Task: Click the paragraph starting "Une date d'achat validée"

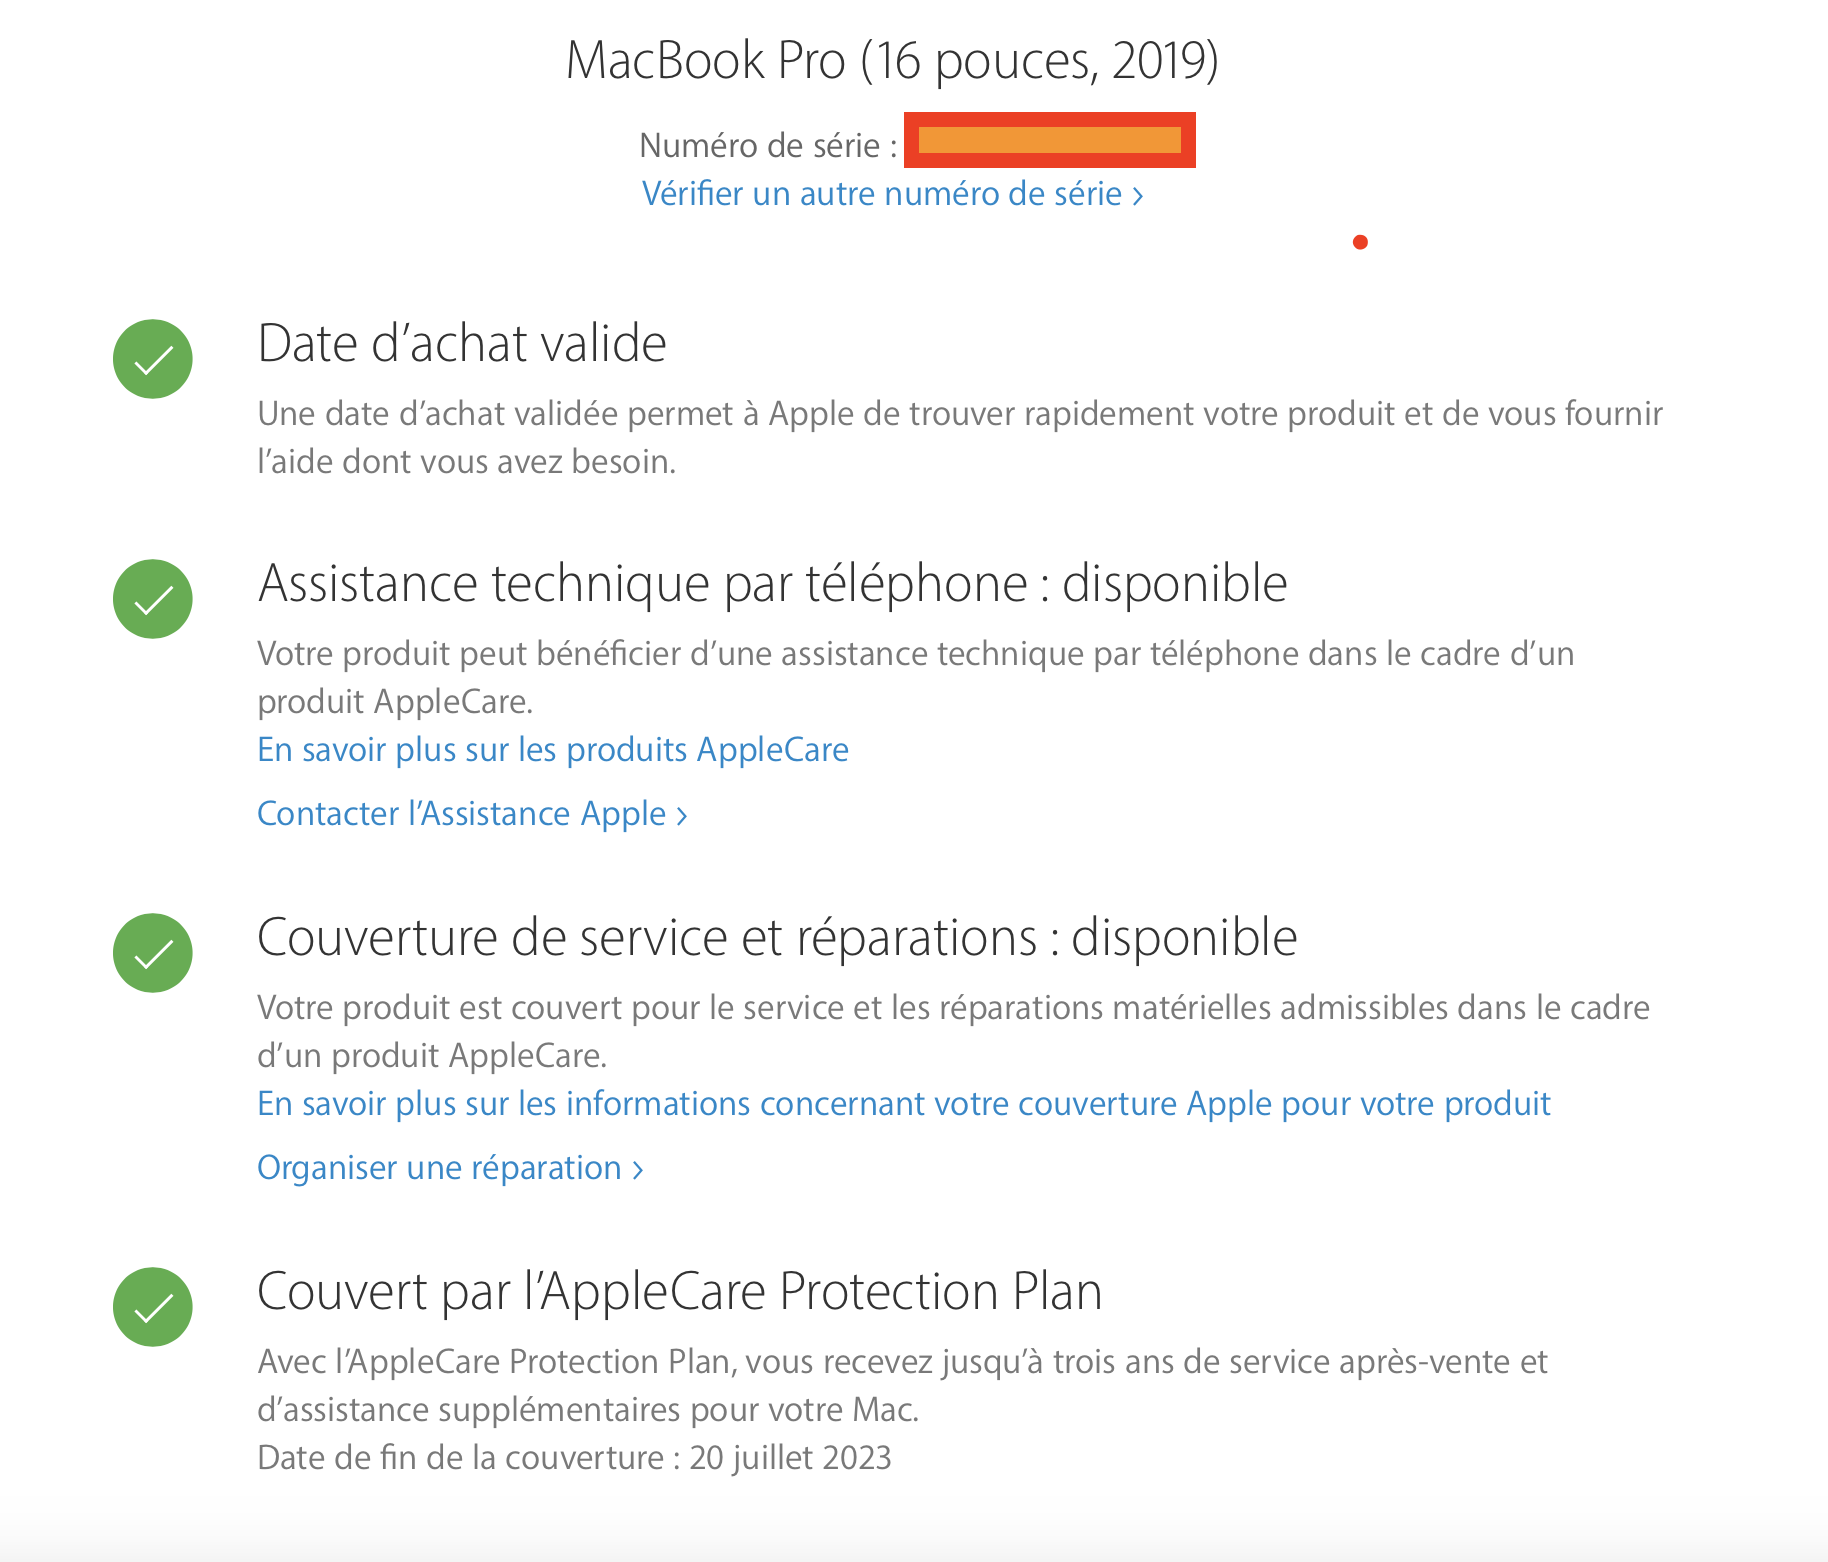Action: [x=960, y=437]
